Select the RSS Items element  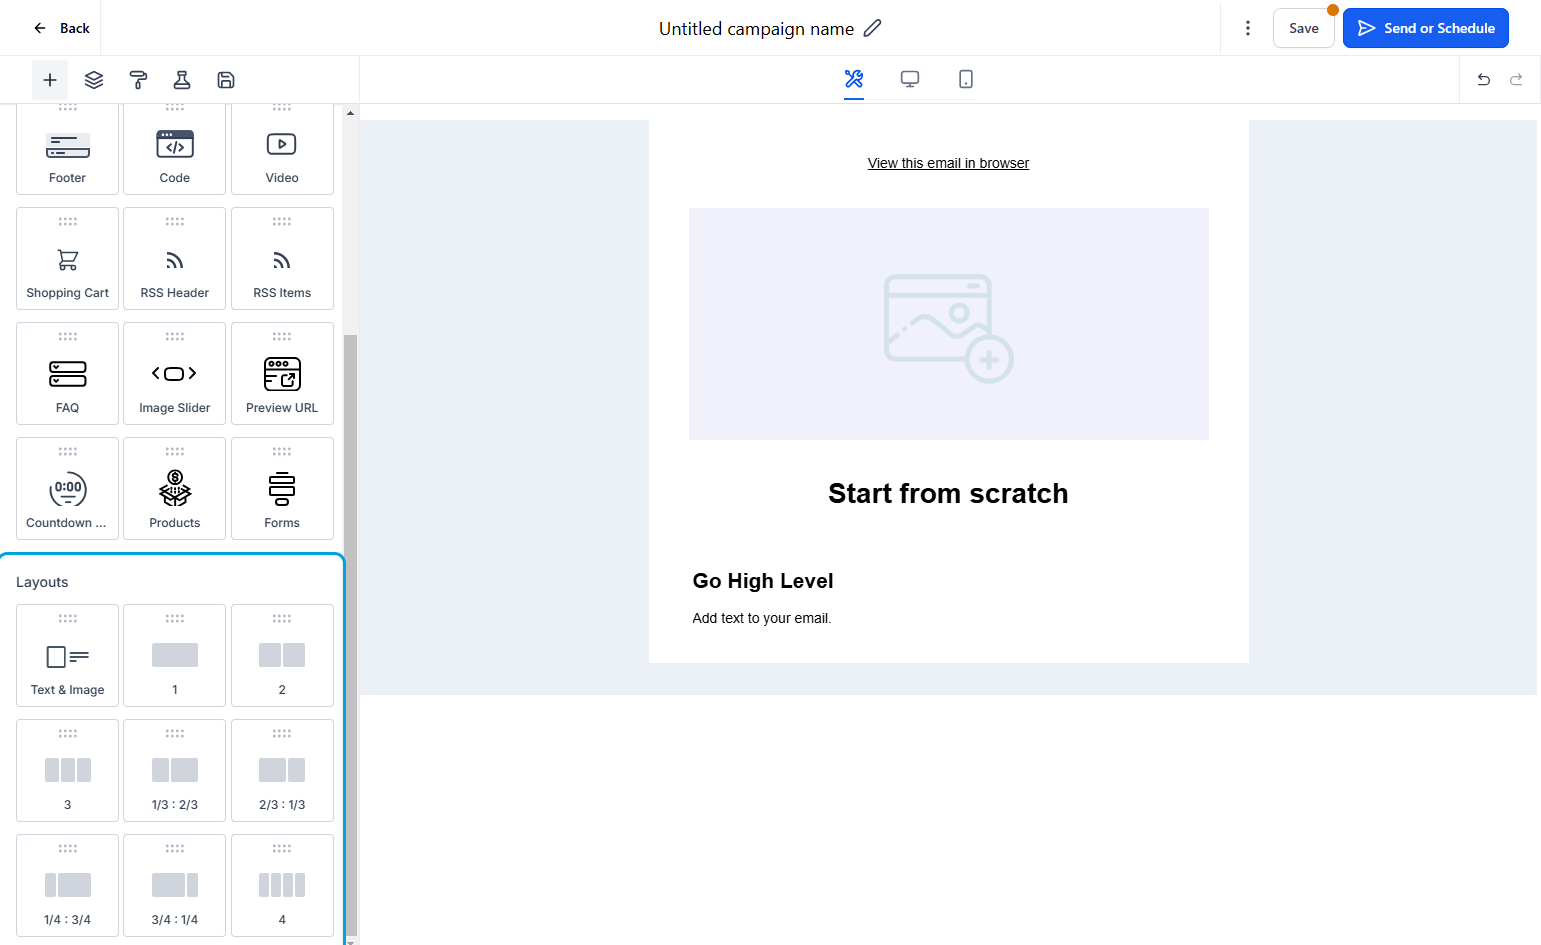(x=282, y=258)
